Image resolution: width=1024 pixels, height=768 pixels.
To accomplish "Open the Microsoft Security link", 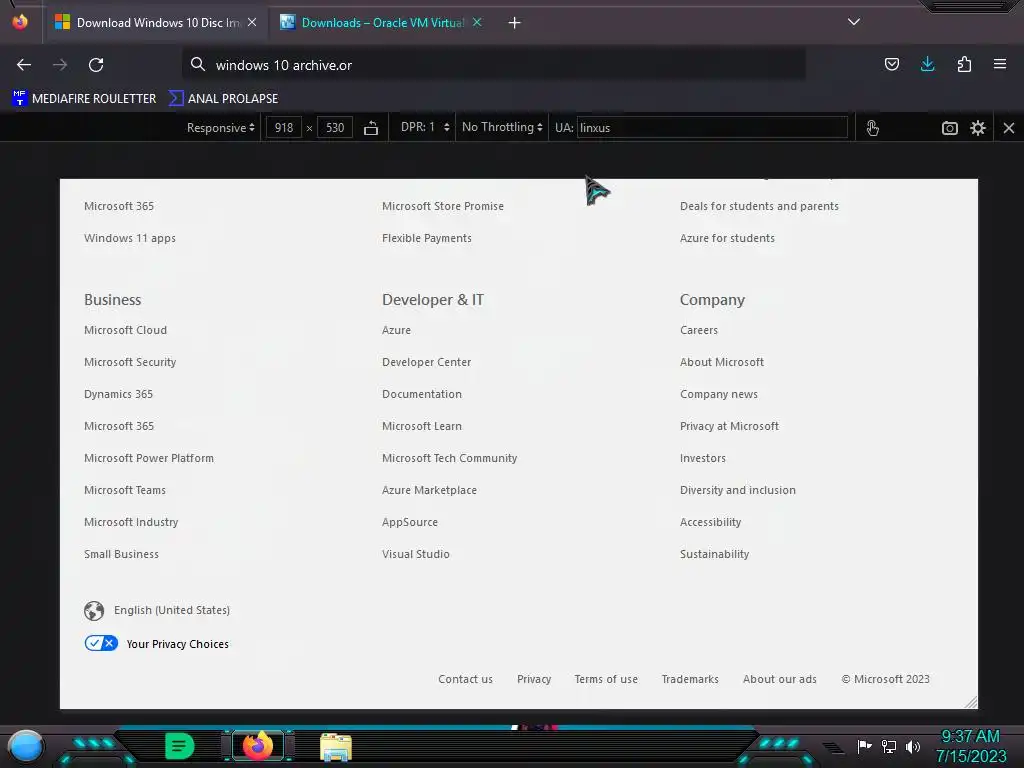I will (x=130, y=362).
